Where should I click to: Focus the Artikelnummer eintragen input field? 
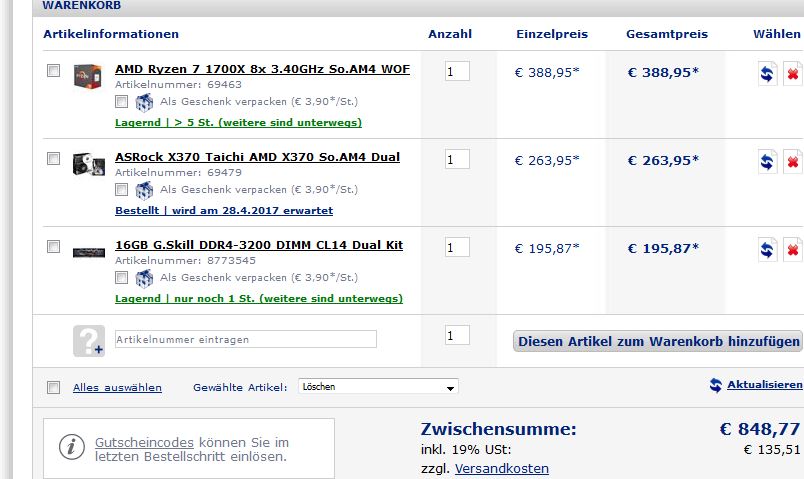(x=246, y=339)
